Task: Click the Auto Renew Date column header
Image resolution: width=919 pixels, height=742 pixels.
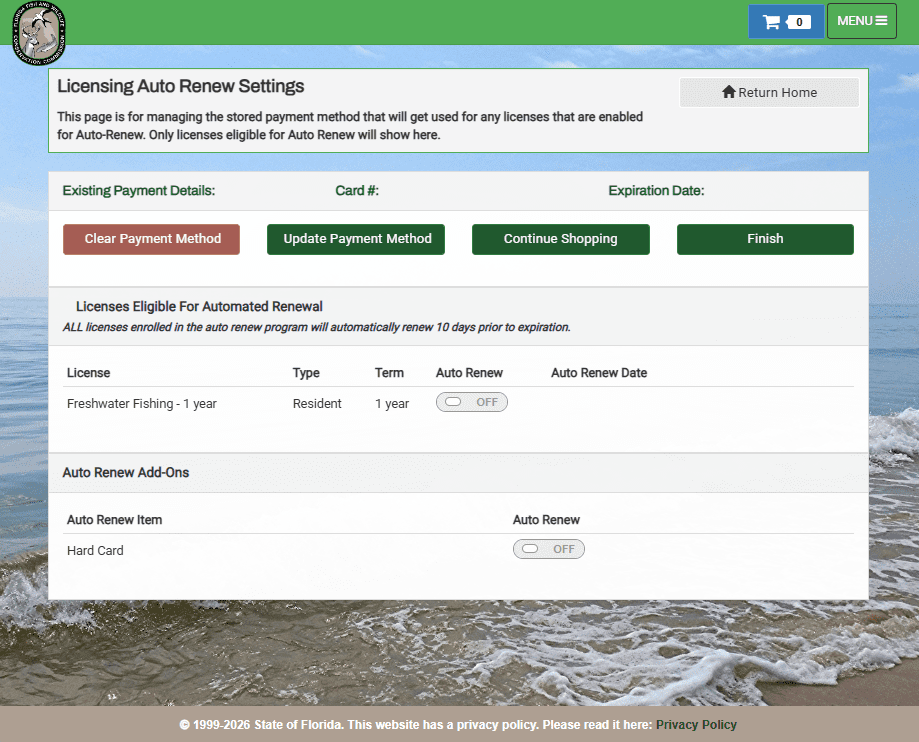Action: click(598, 373)
